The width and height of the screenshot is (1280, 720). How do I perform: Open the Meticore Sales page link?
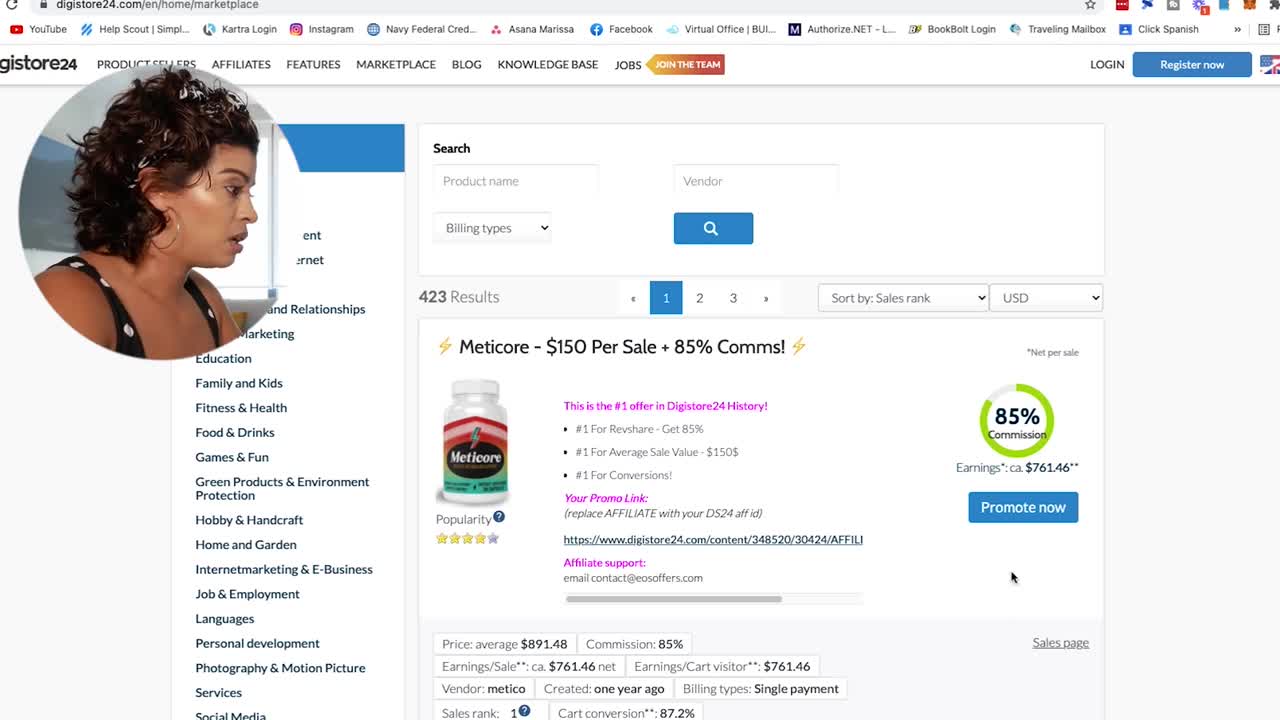pyautogui.click(x=1060, y=643)
